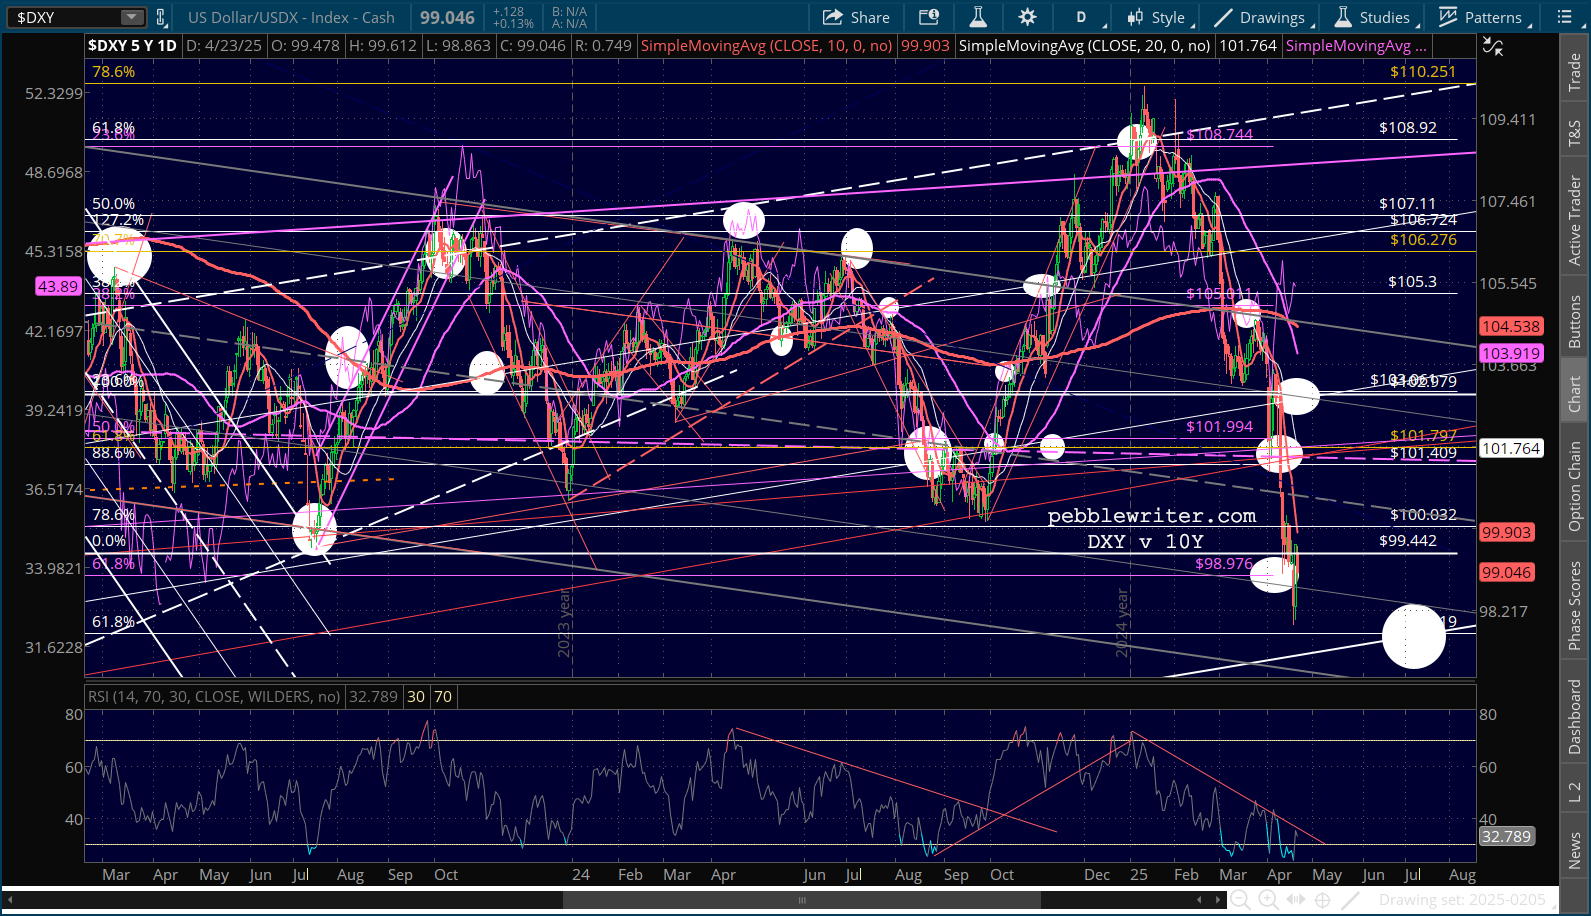
Task: Click the symbol link clip icon
Action: point(161,17)
